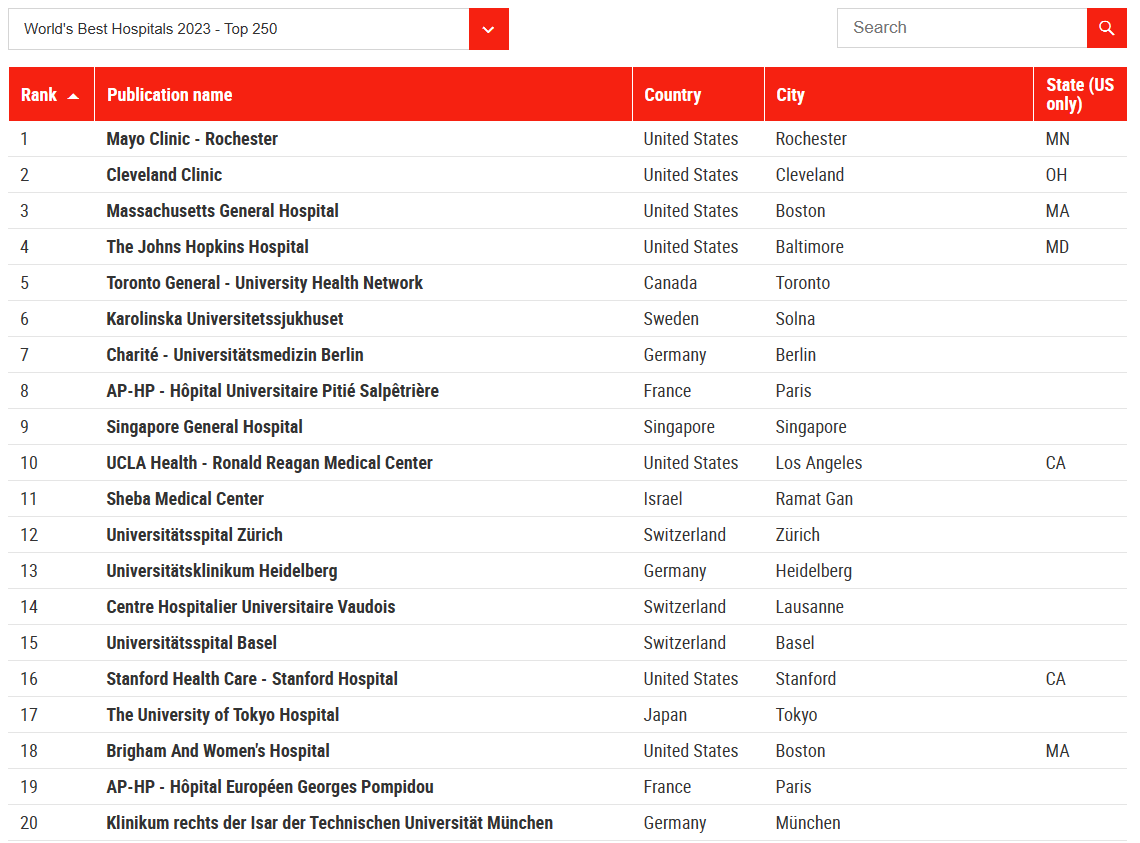This screenshot has width=1140, height=843.
Task: Click the Toronto city cell
Action: (x=803, y=283)
